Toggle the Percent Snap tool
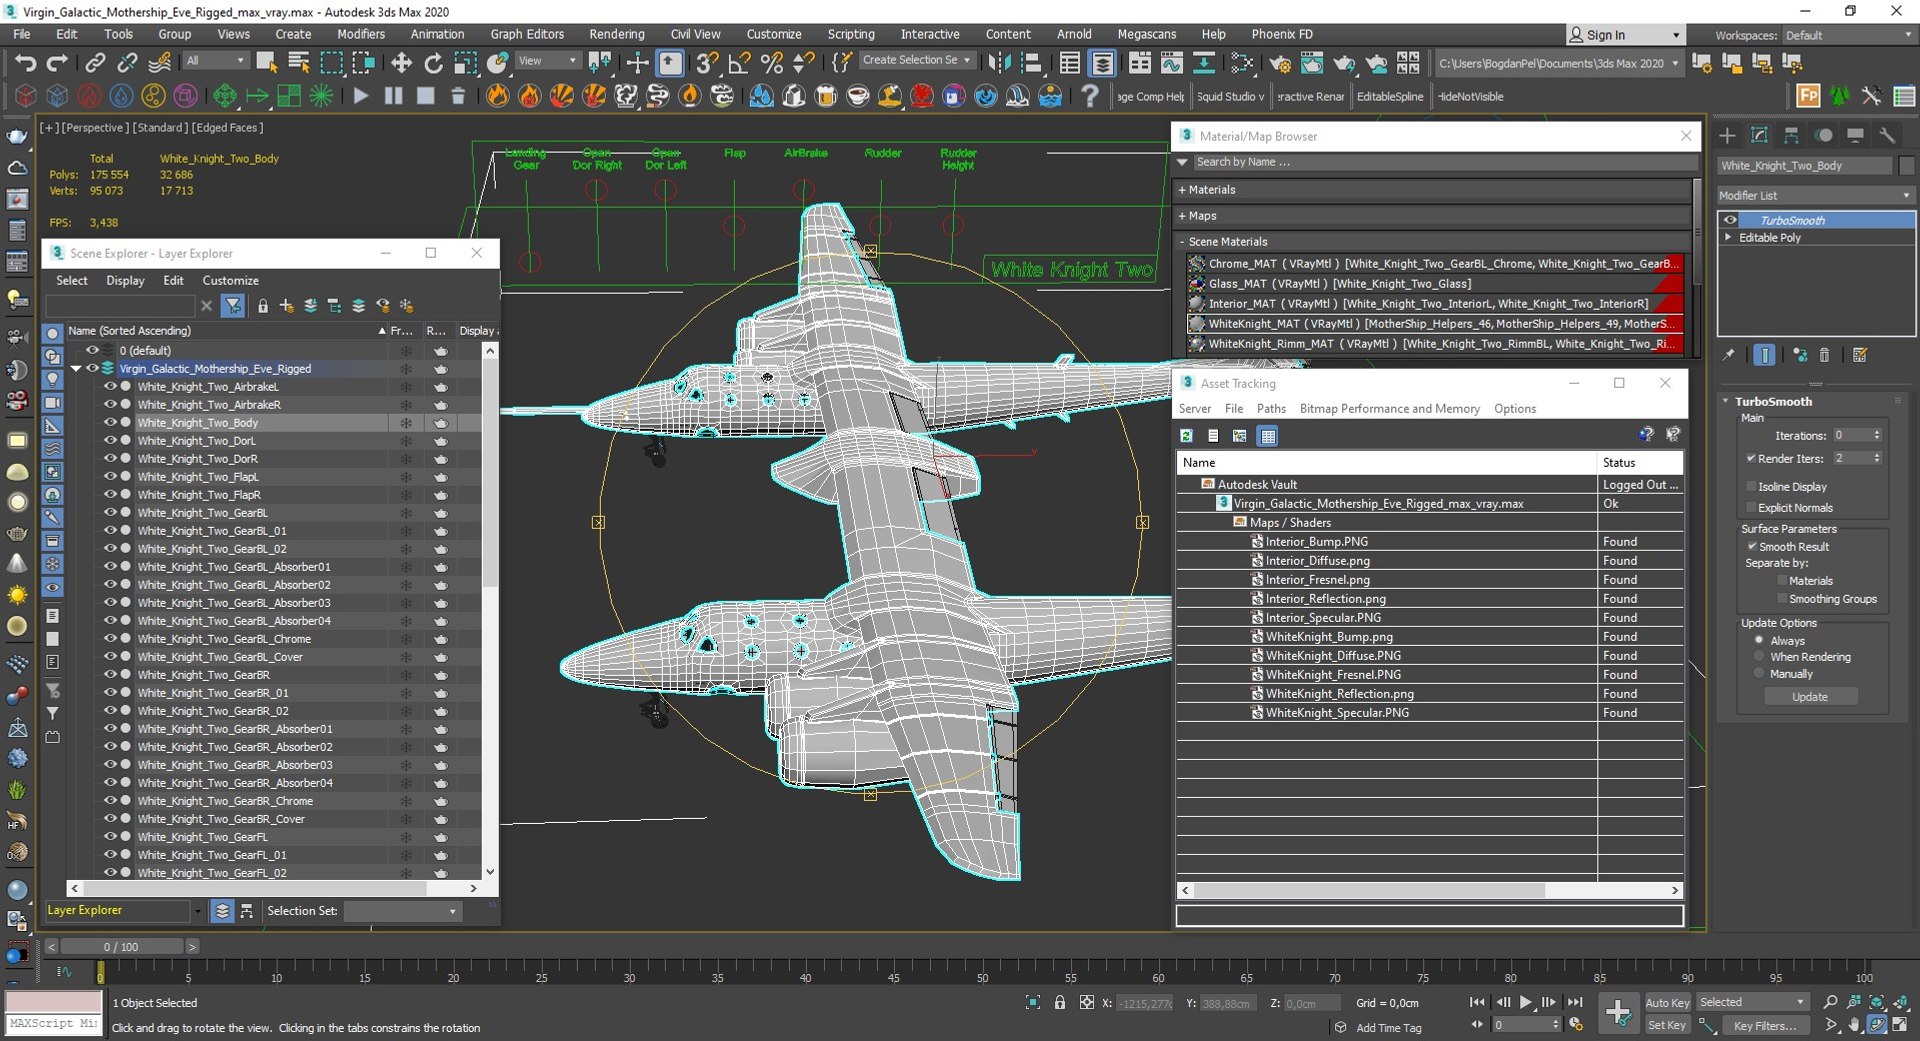1920x1041 pixels. click(771, 63)
